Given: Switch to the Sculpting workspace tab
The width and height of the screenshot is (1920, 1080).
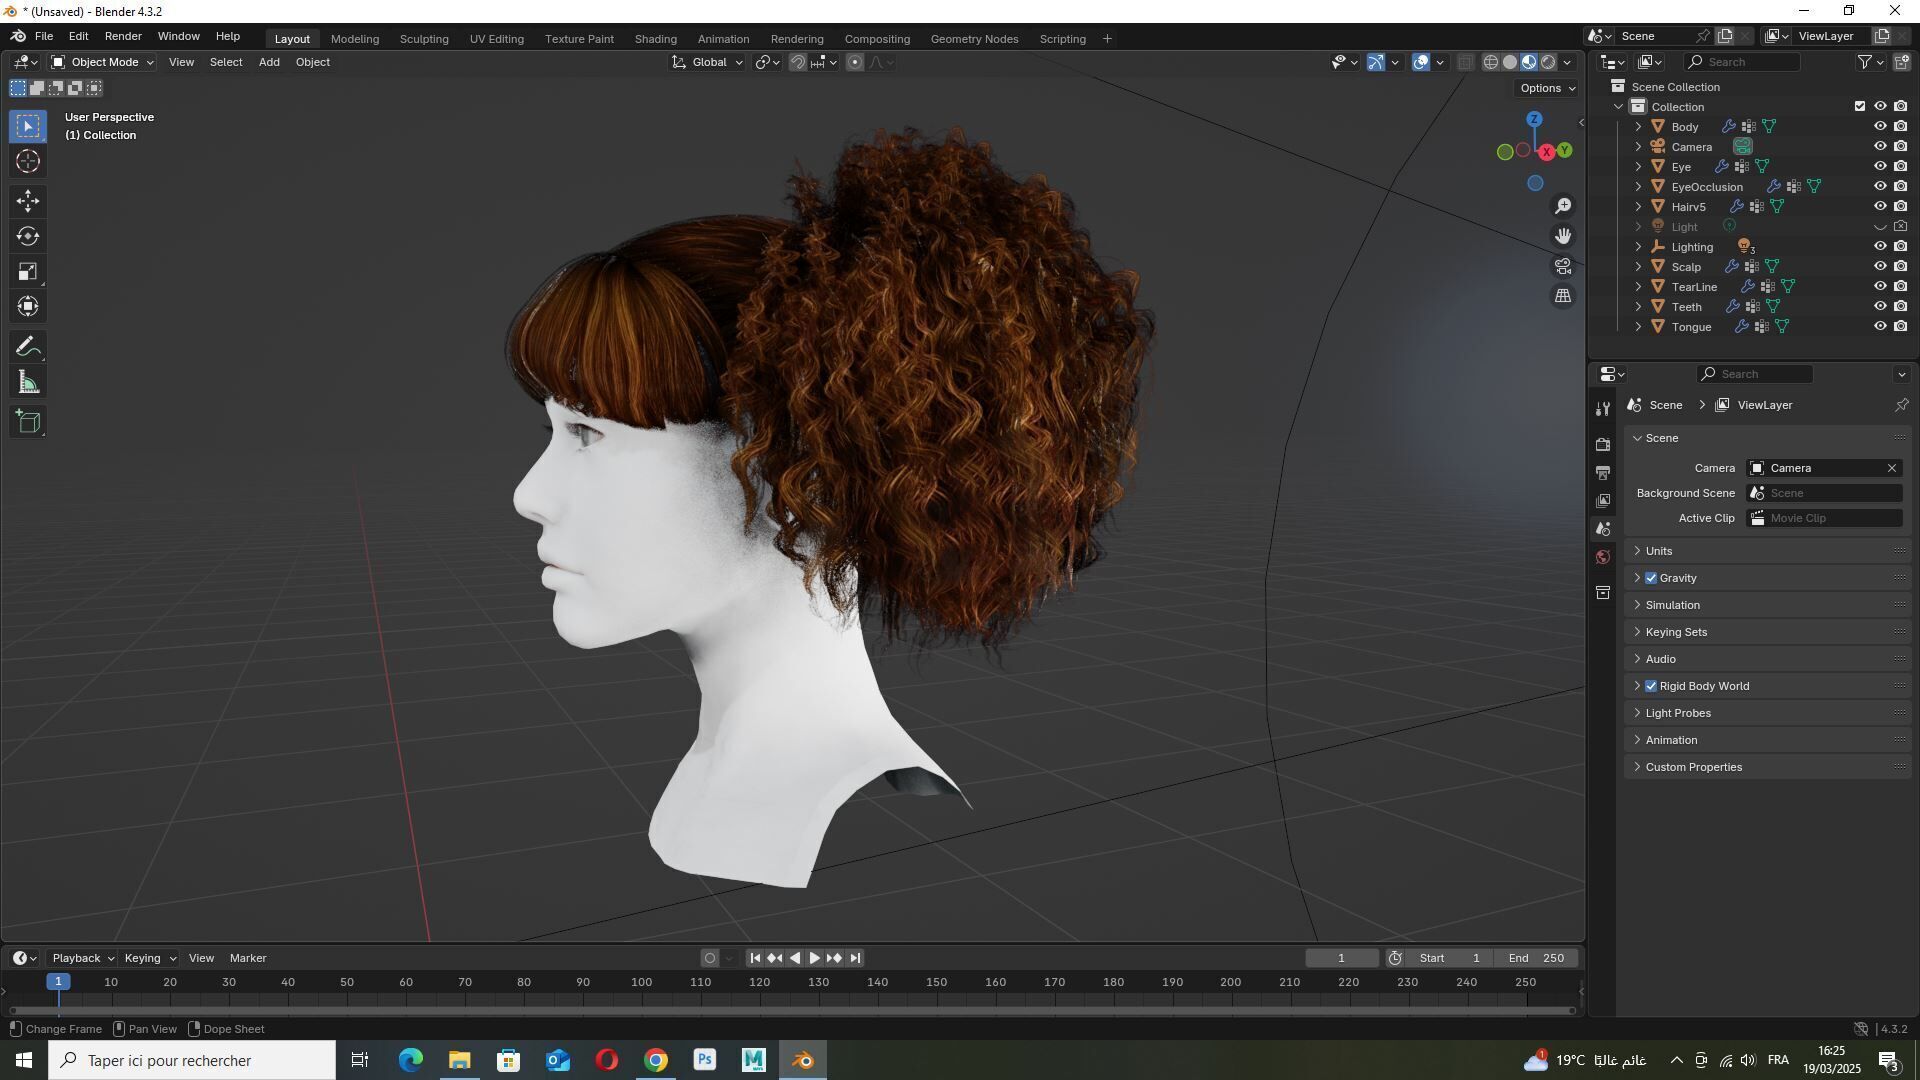Looking at the screenshot, I should 424,39.
